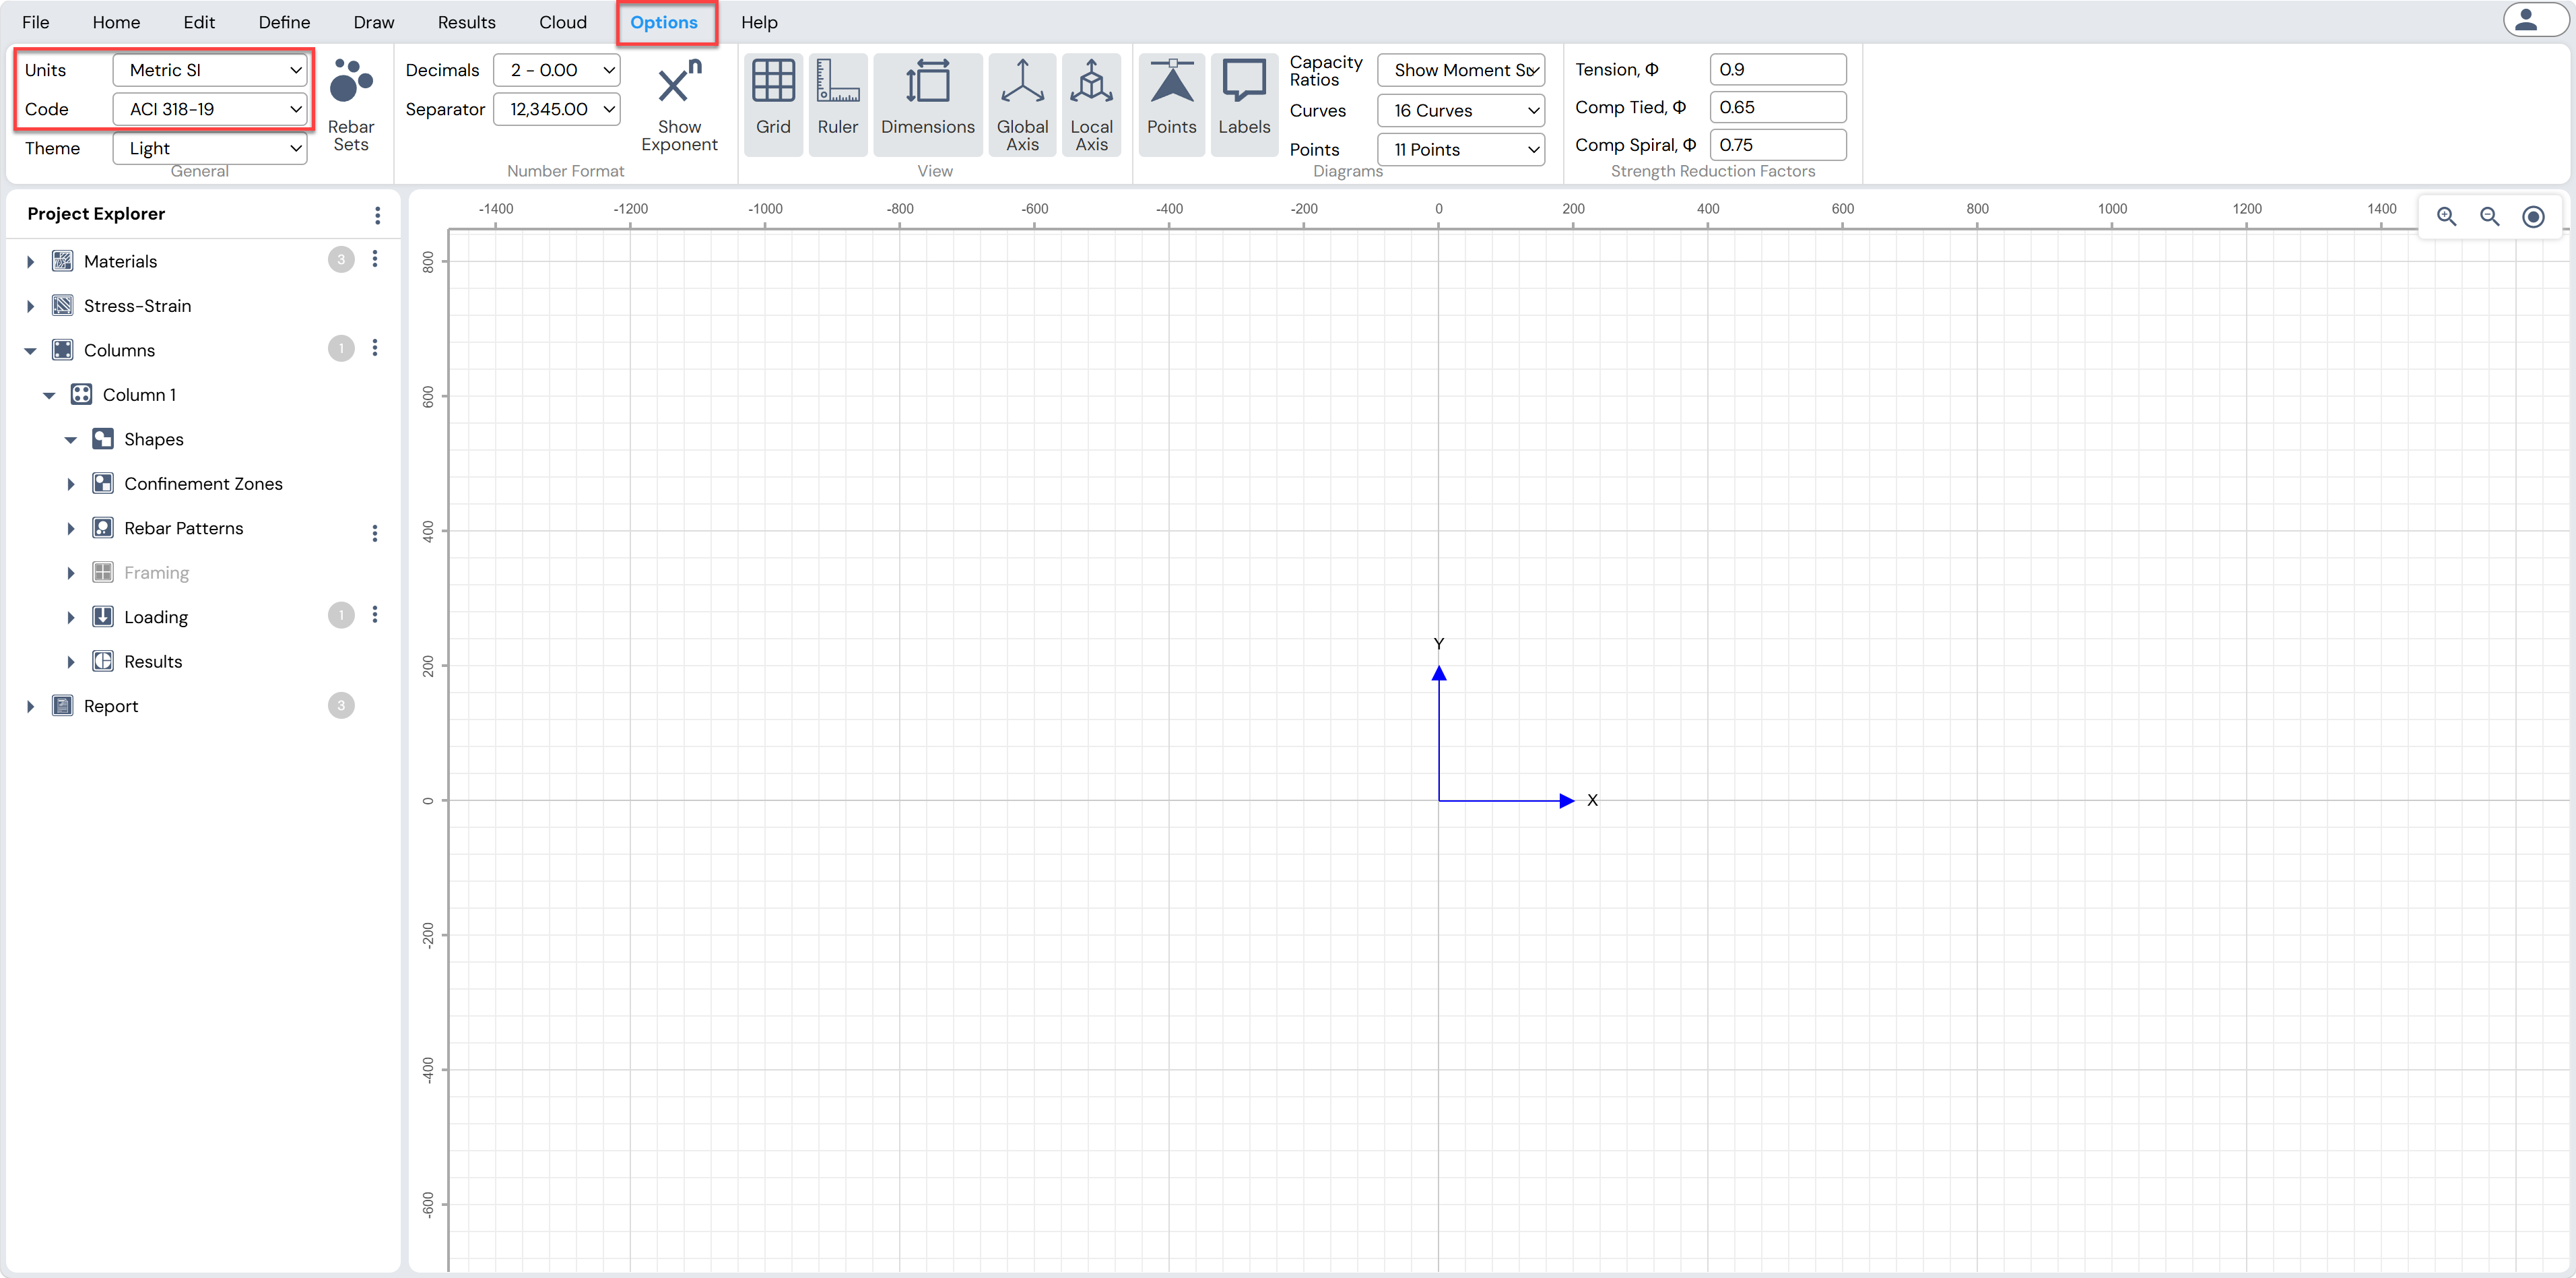Zoom in on the canvas
Screen dimensions: 2576x1278
(x=2446, y=216)
